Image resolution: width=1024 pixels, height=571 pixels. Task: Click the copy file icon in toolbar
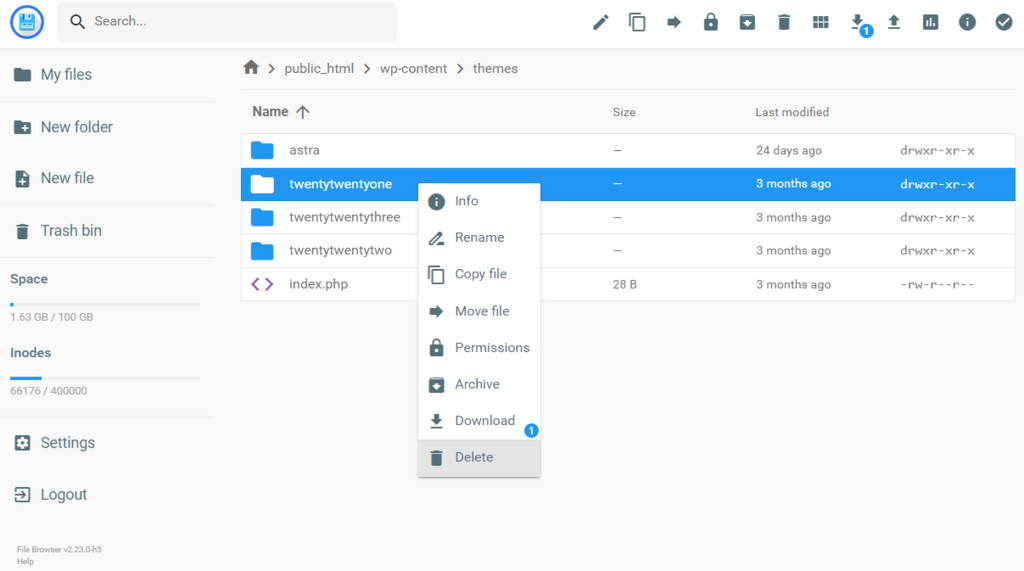click(637, 22)
